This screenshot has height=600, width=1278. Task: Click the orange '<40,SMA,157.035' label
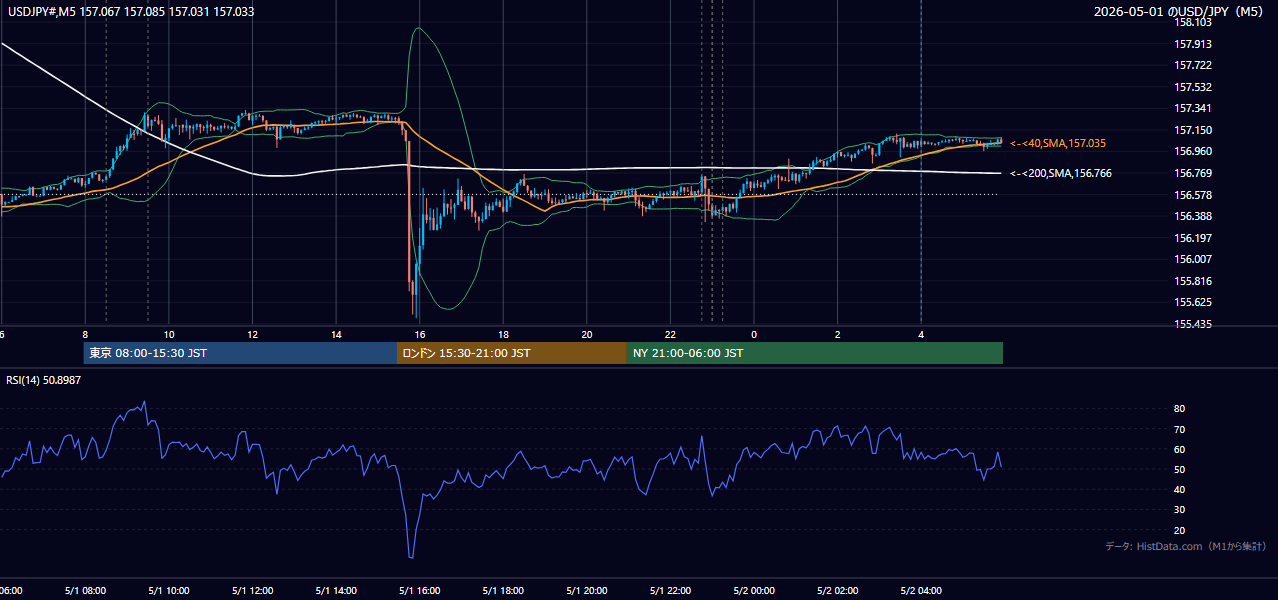point(1058,144)
